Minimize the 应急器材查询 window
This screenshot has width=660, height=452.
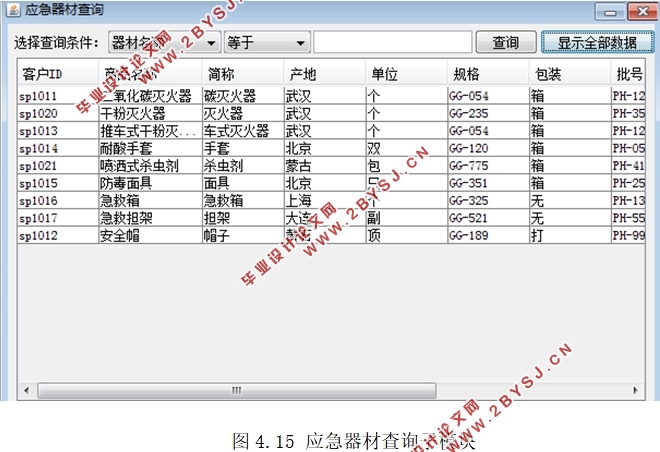pos(610,12)
